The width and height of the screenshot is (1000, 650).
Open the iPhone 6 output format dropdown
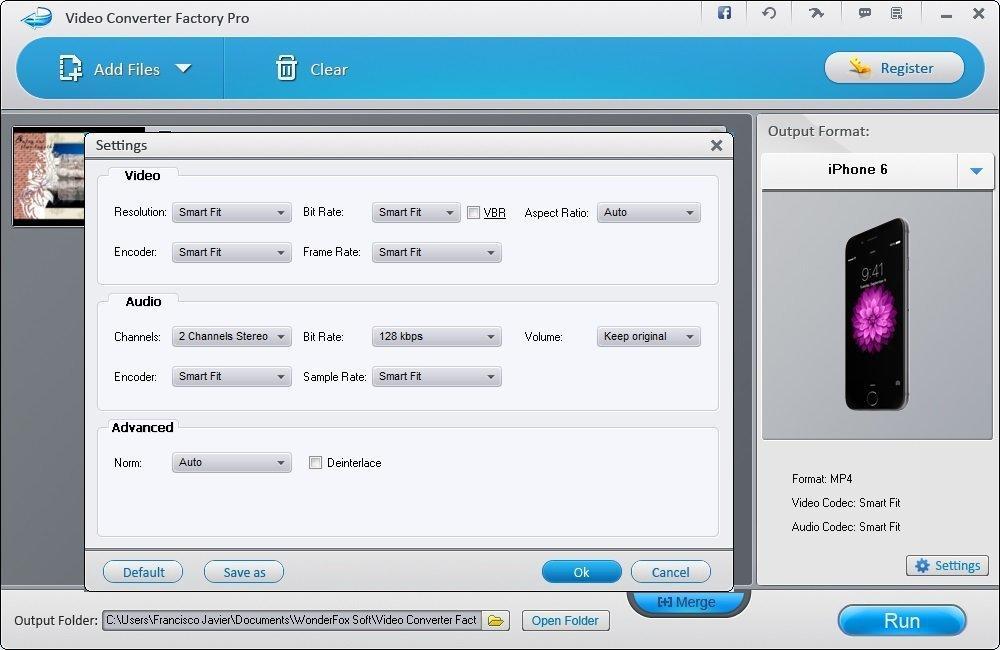(x=975, y=170)
